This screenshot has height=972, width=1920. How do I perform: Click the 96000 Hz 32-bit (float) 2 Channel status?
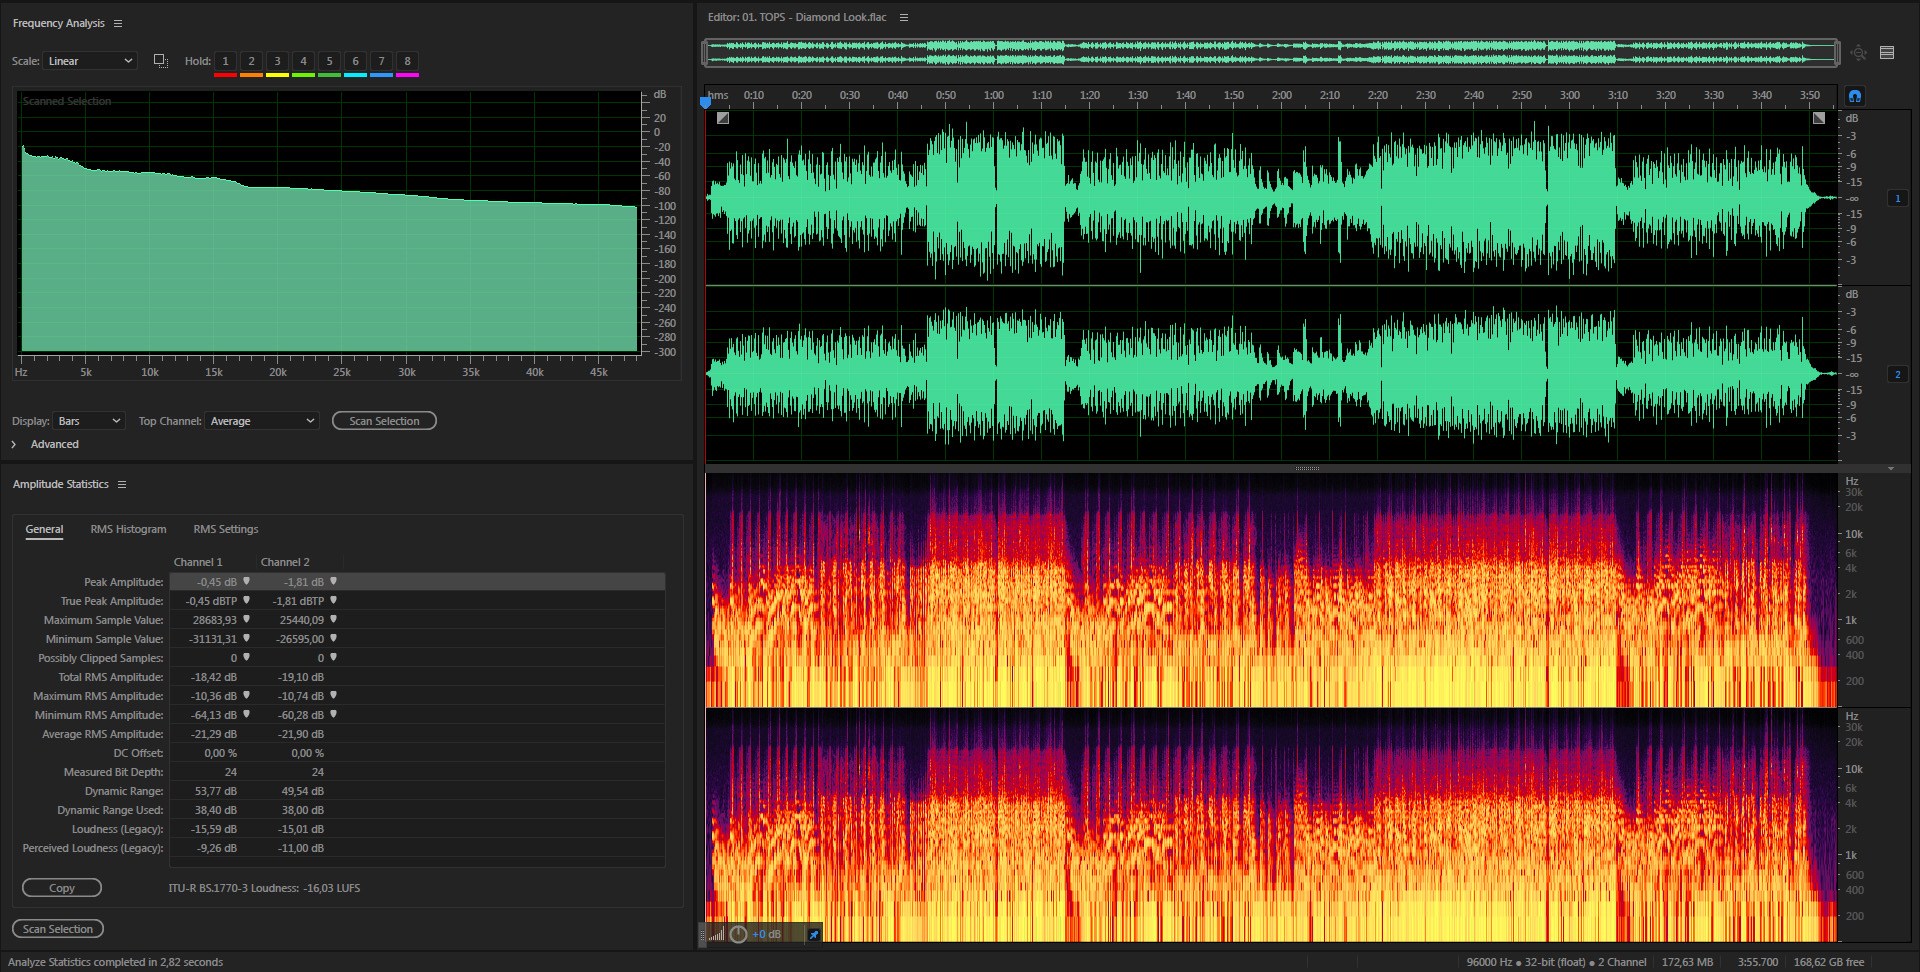coord(1556,962)
